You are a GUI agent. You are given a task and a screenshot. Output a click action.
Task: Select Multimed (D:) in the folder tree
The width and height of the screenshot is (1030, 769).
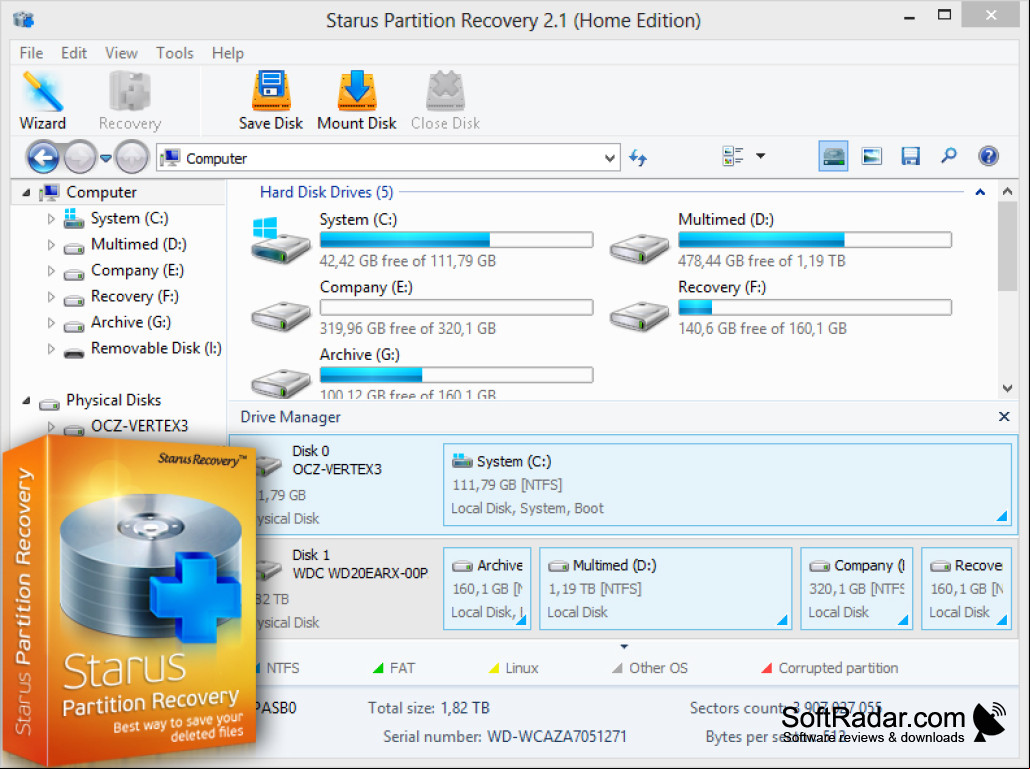pos(139,244)
